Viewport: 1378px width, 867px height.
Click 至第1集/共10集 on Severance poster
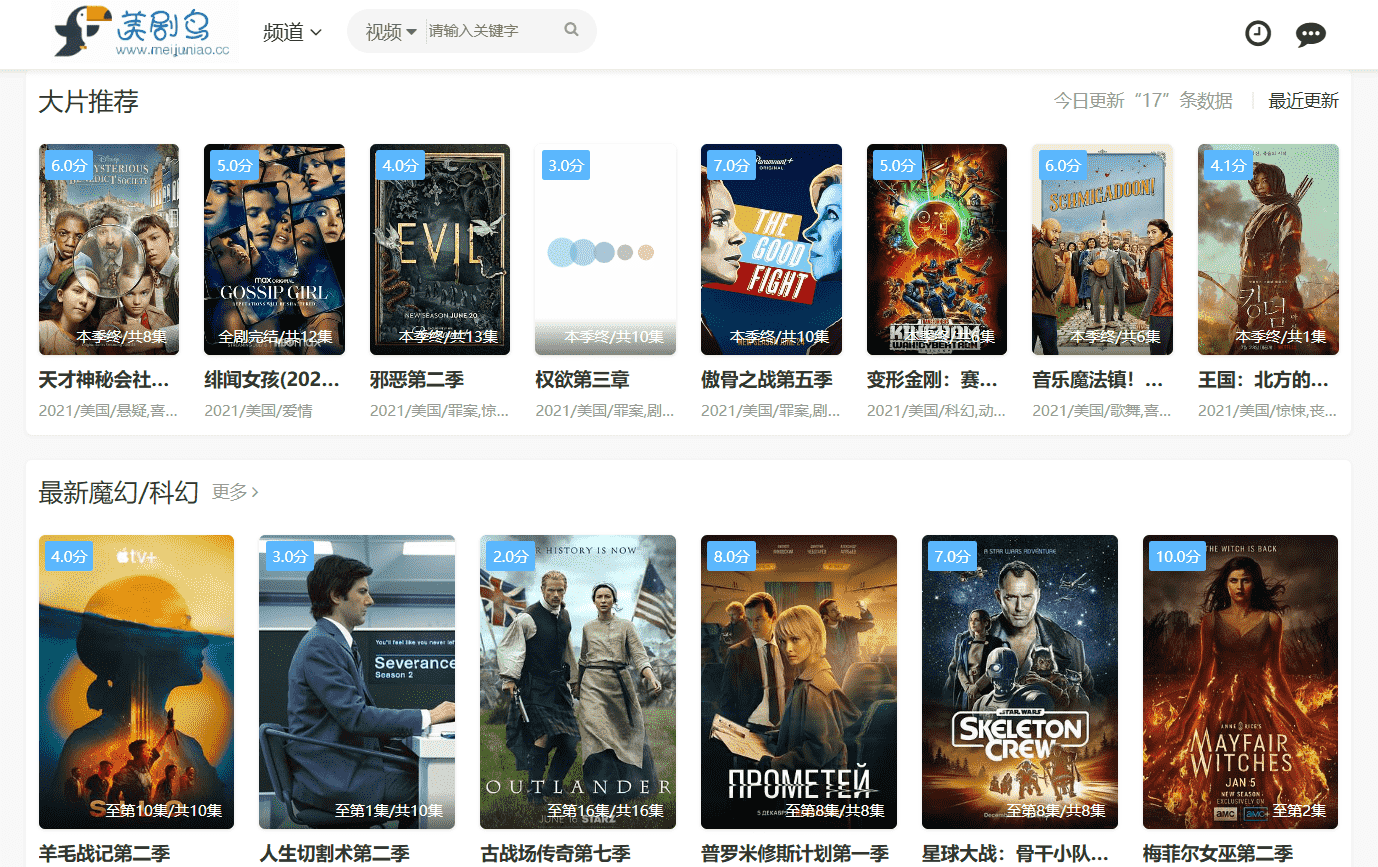coord(389,811)
